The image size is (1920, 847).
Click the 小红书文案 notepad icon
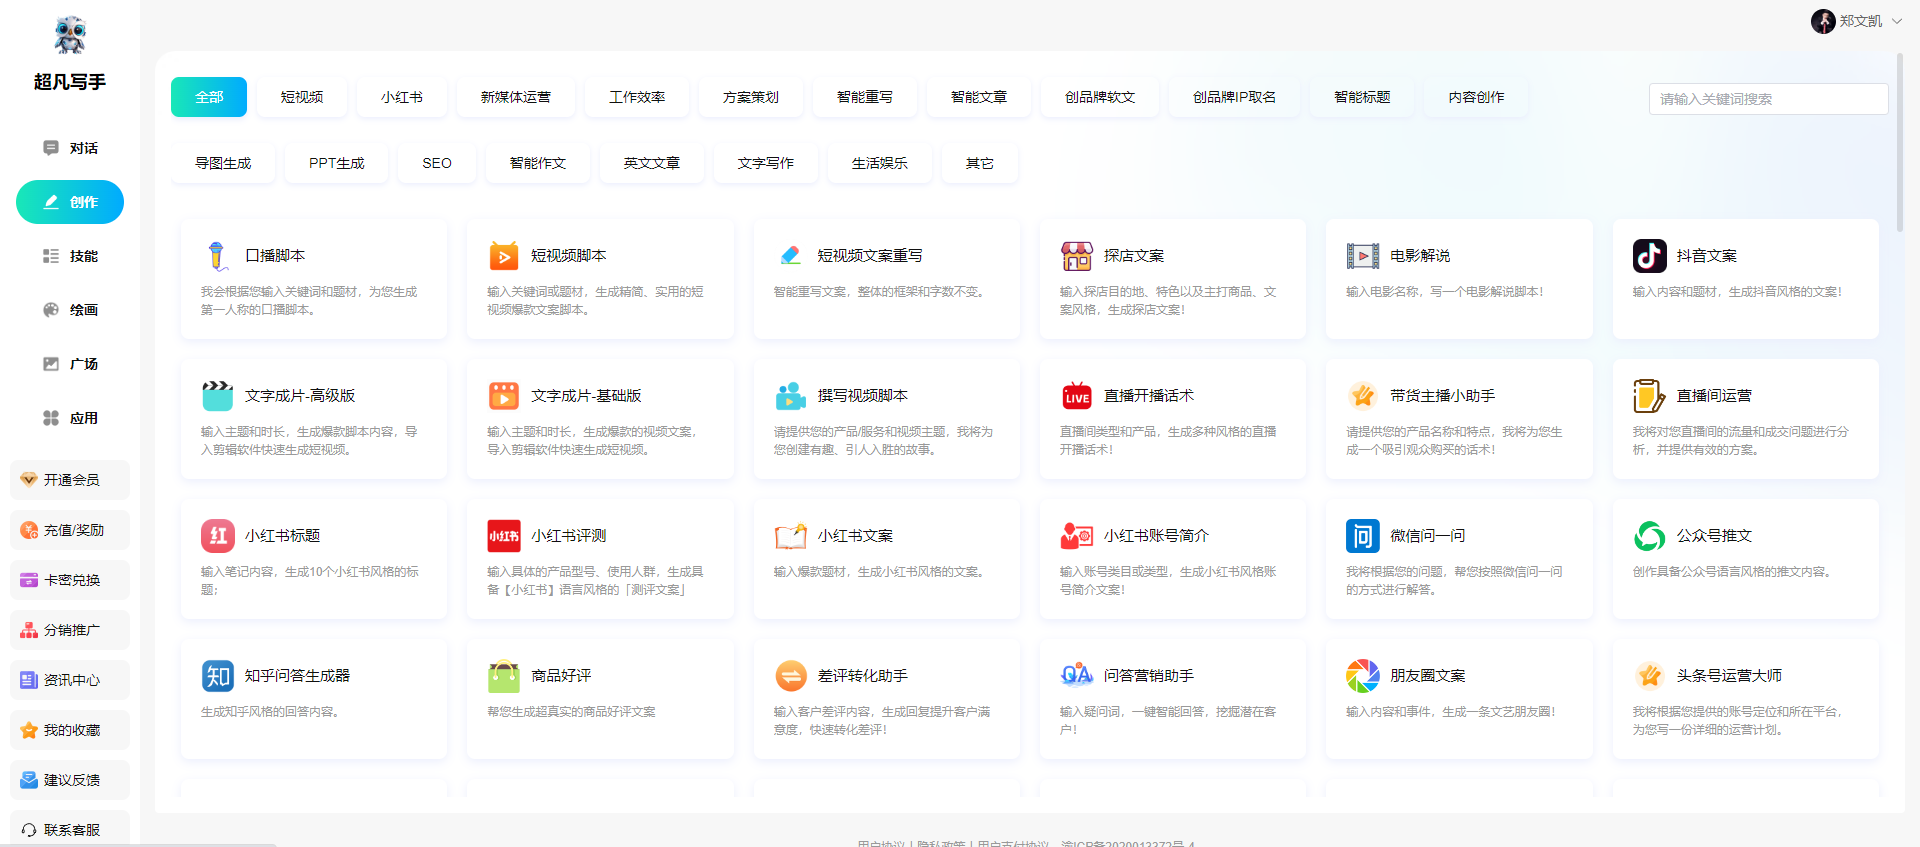click(x=790, y=536)
